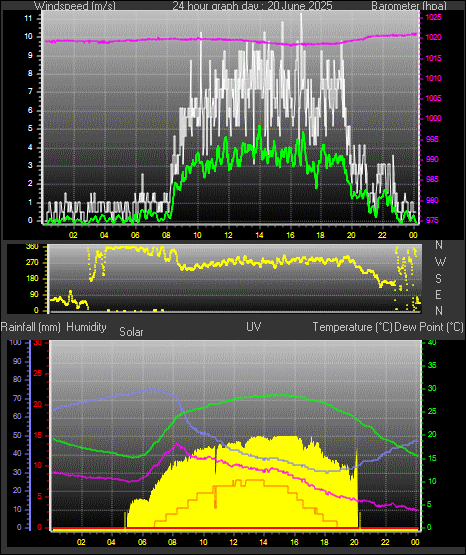The image size is (466, 555).
Task: Select the 24 hour graph day title
Action: click(x=252, y=6)
